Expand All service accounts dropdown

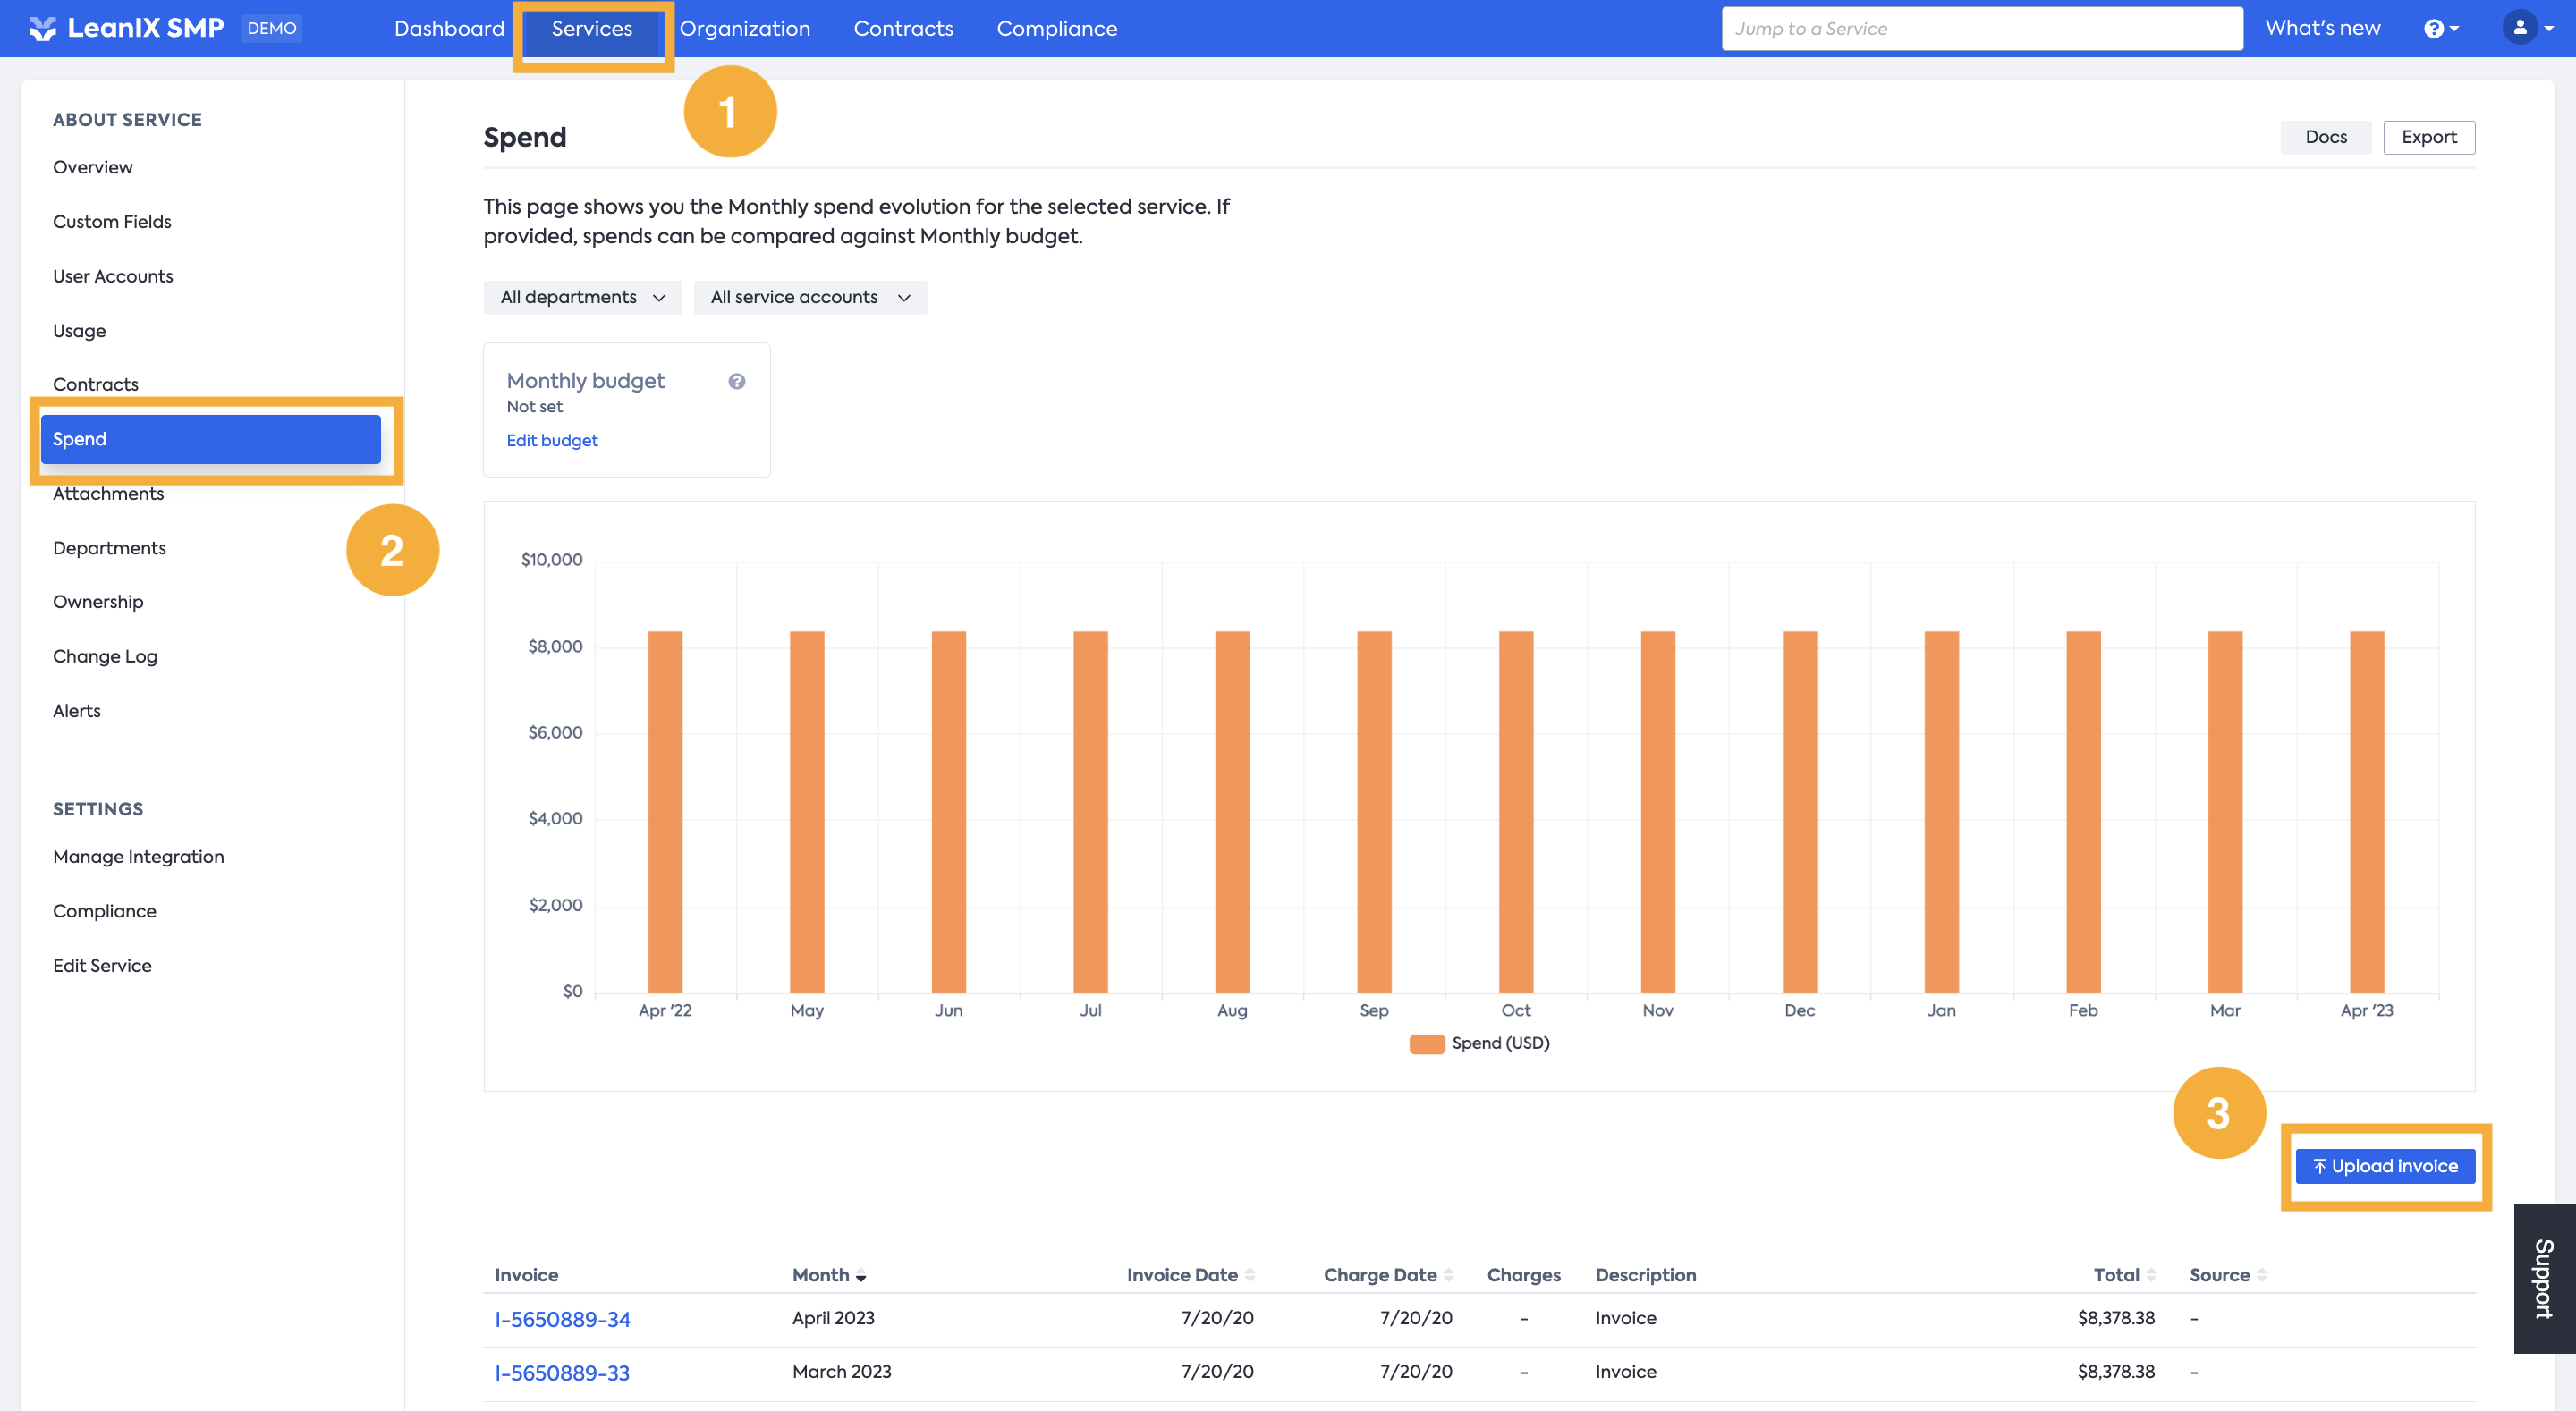810,297
